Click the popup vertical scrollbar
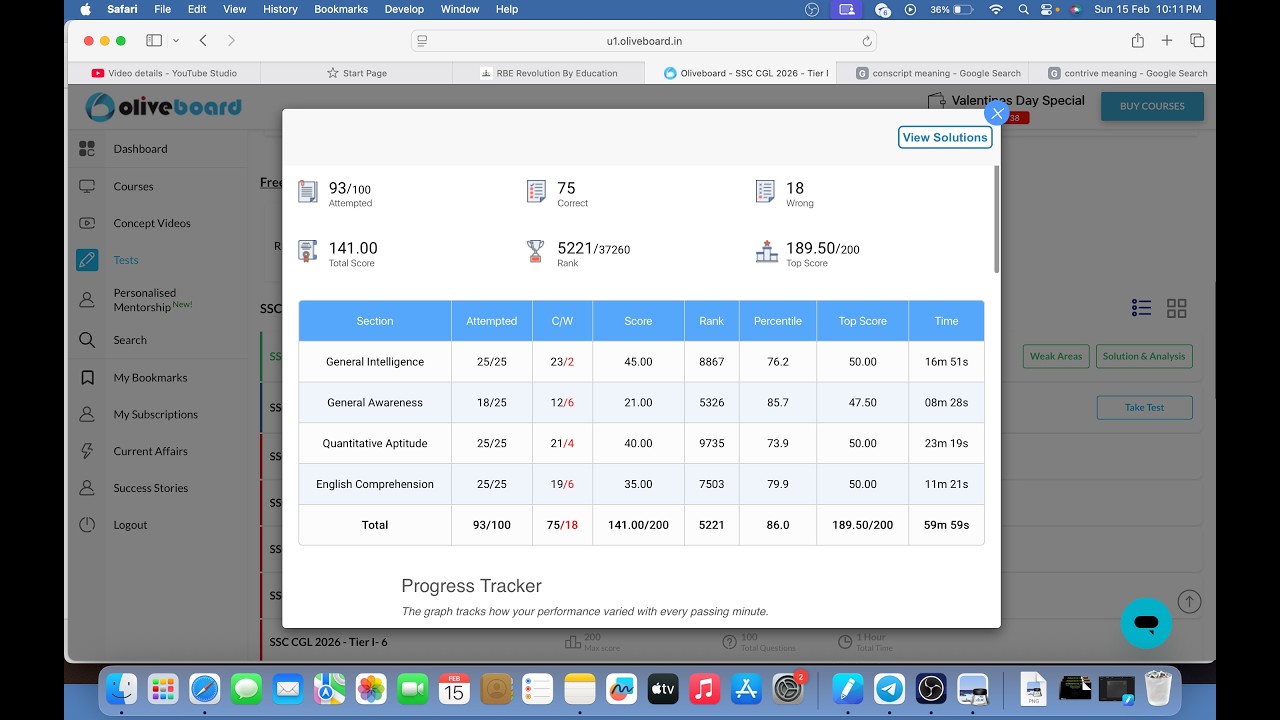Image resolution: width=1280 pixels, height=720 pixels. point(996,218)
